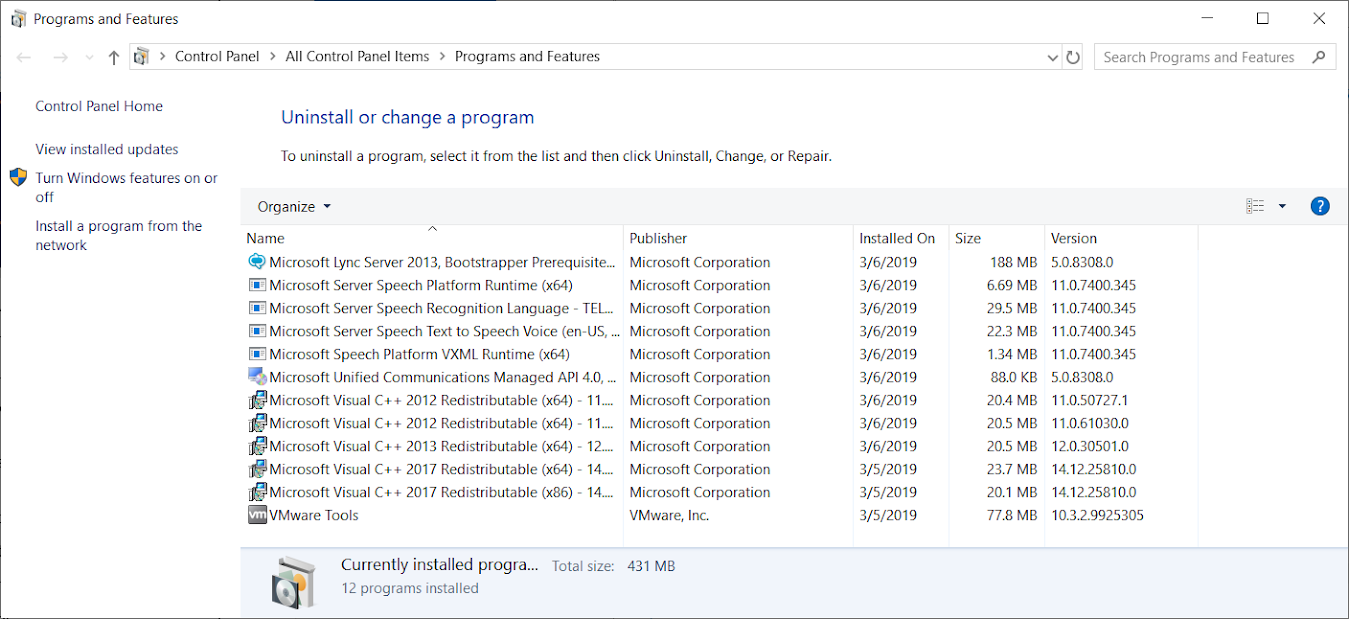Image resolution: width=1349 pixels, height=619 pixels.
Task: Click the "12 programs installed" status text
Action: (x=410, y=588)
